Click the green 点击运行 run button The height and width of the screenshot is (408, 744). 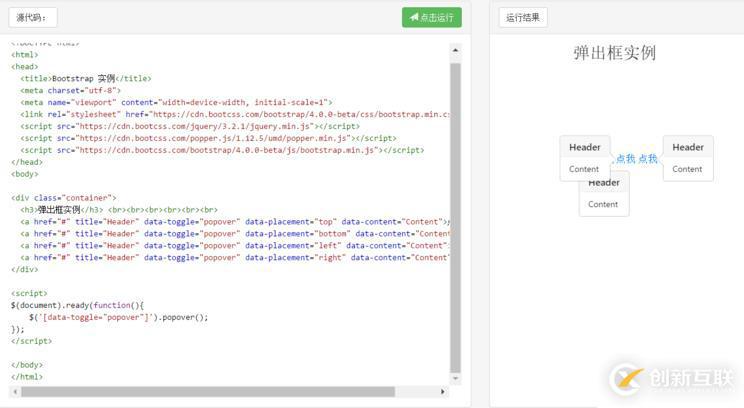coord(432,18)
